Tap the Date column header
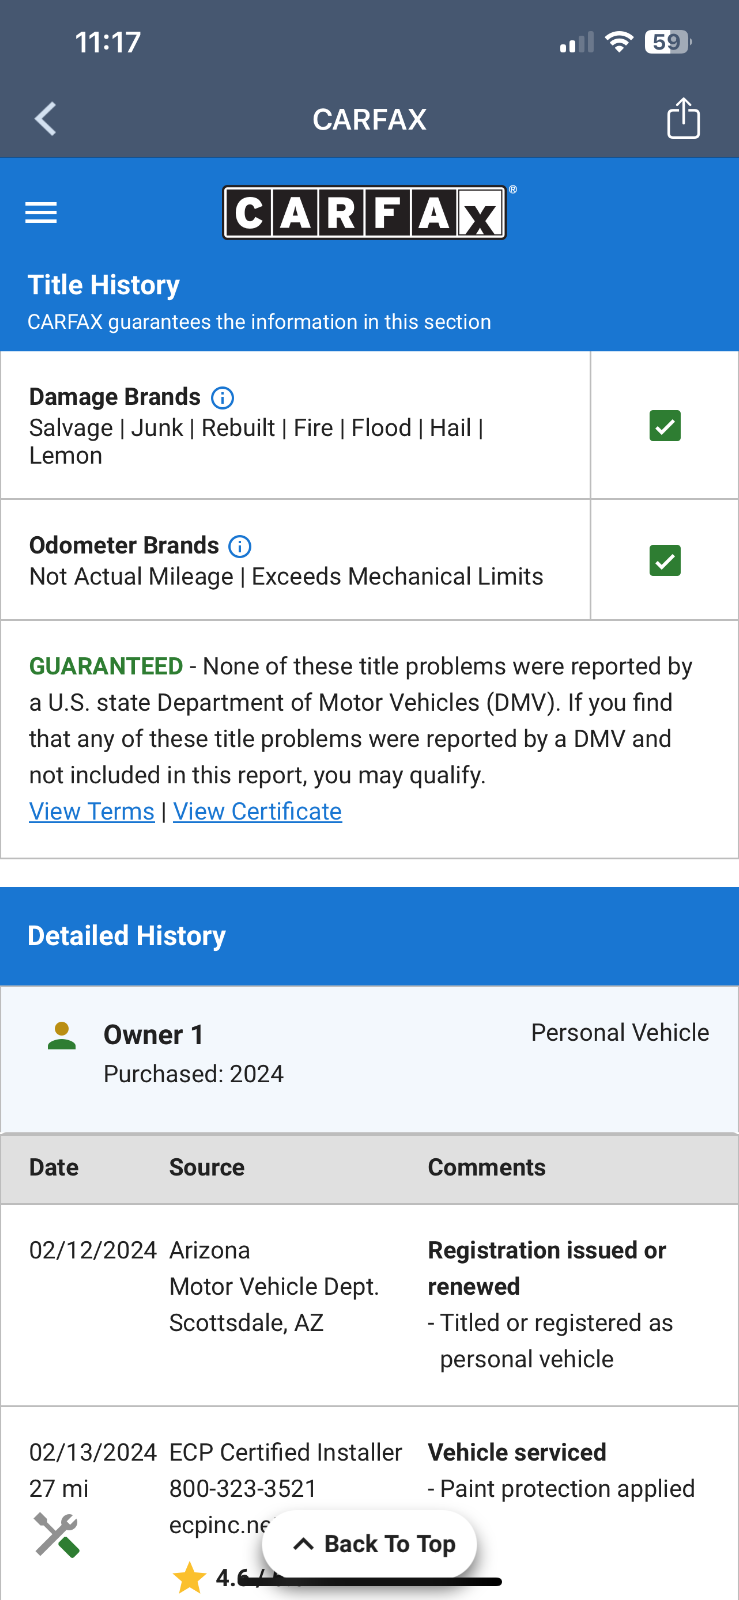Screen dimensions: 739x1600 54,1168
